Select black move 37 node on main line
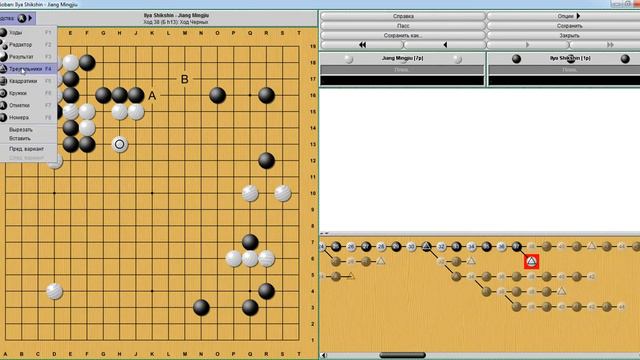640x360 pixels. pyautogui.click(x=517, y=247)
